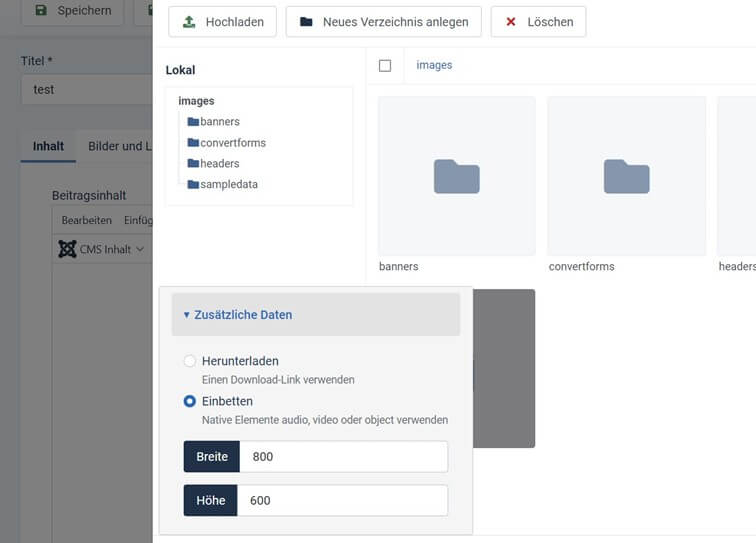Select the images root tree node
This screenshot has width=756, height=543.
(x=196, y=101)
